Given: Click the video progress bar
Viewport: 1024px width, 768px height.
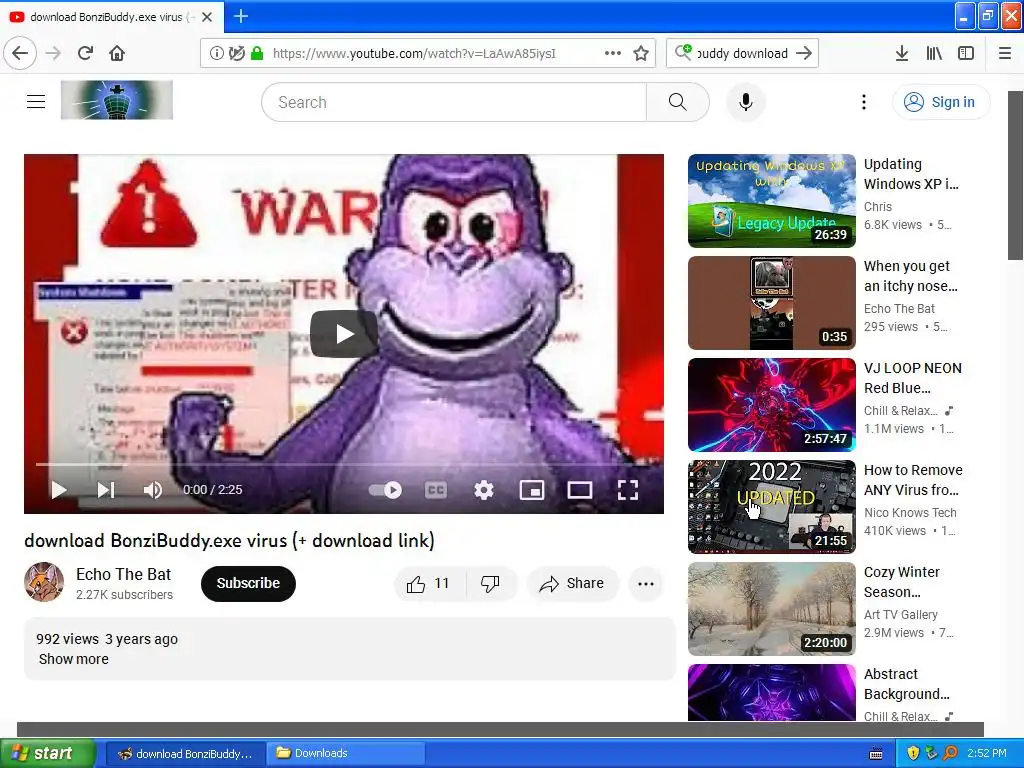Looking at the screenshot, I should pyautogui.click(x=344, y=464).
